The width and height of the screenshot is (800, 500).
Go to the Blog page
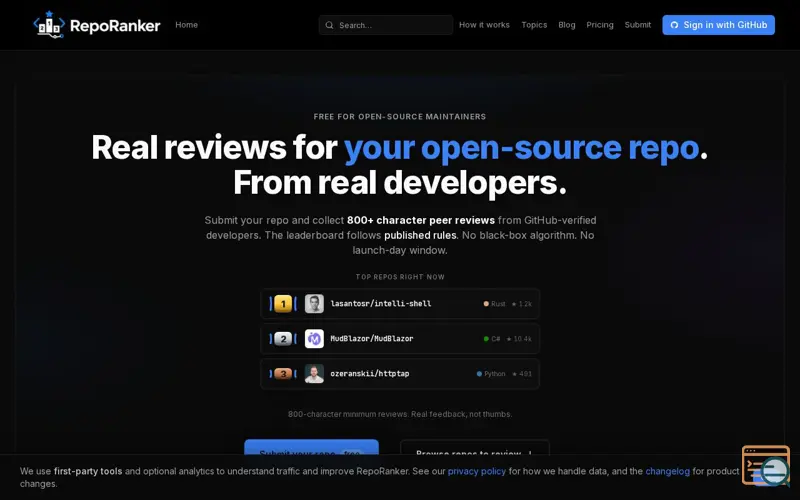click(567, 24)
